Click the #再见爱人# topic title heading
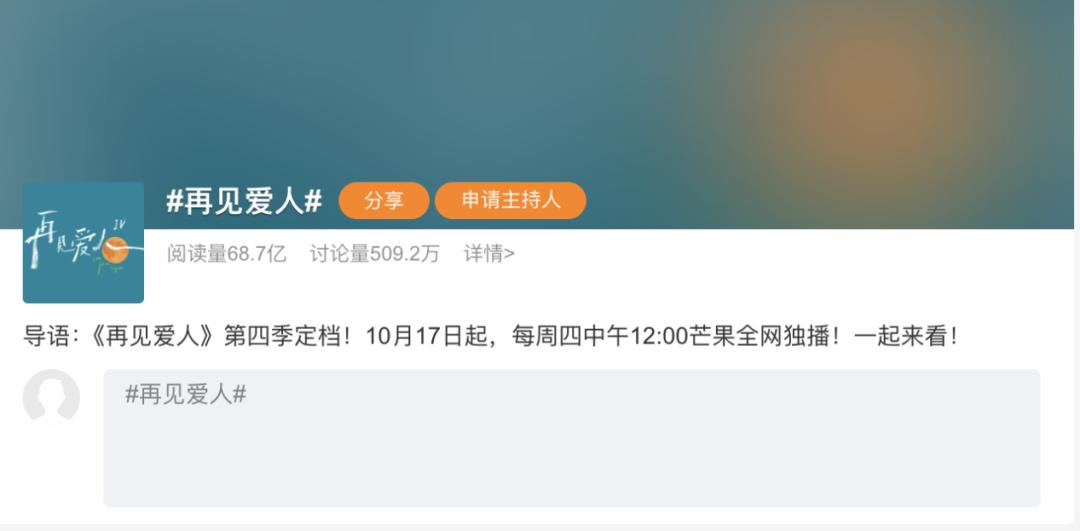 (244, 201)
